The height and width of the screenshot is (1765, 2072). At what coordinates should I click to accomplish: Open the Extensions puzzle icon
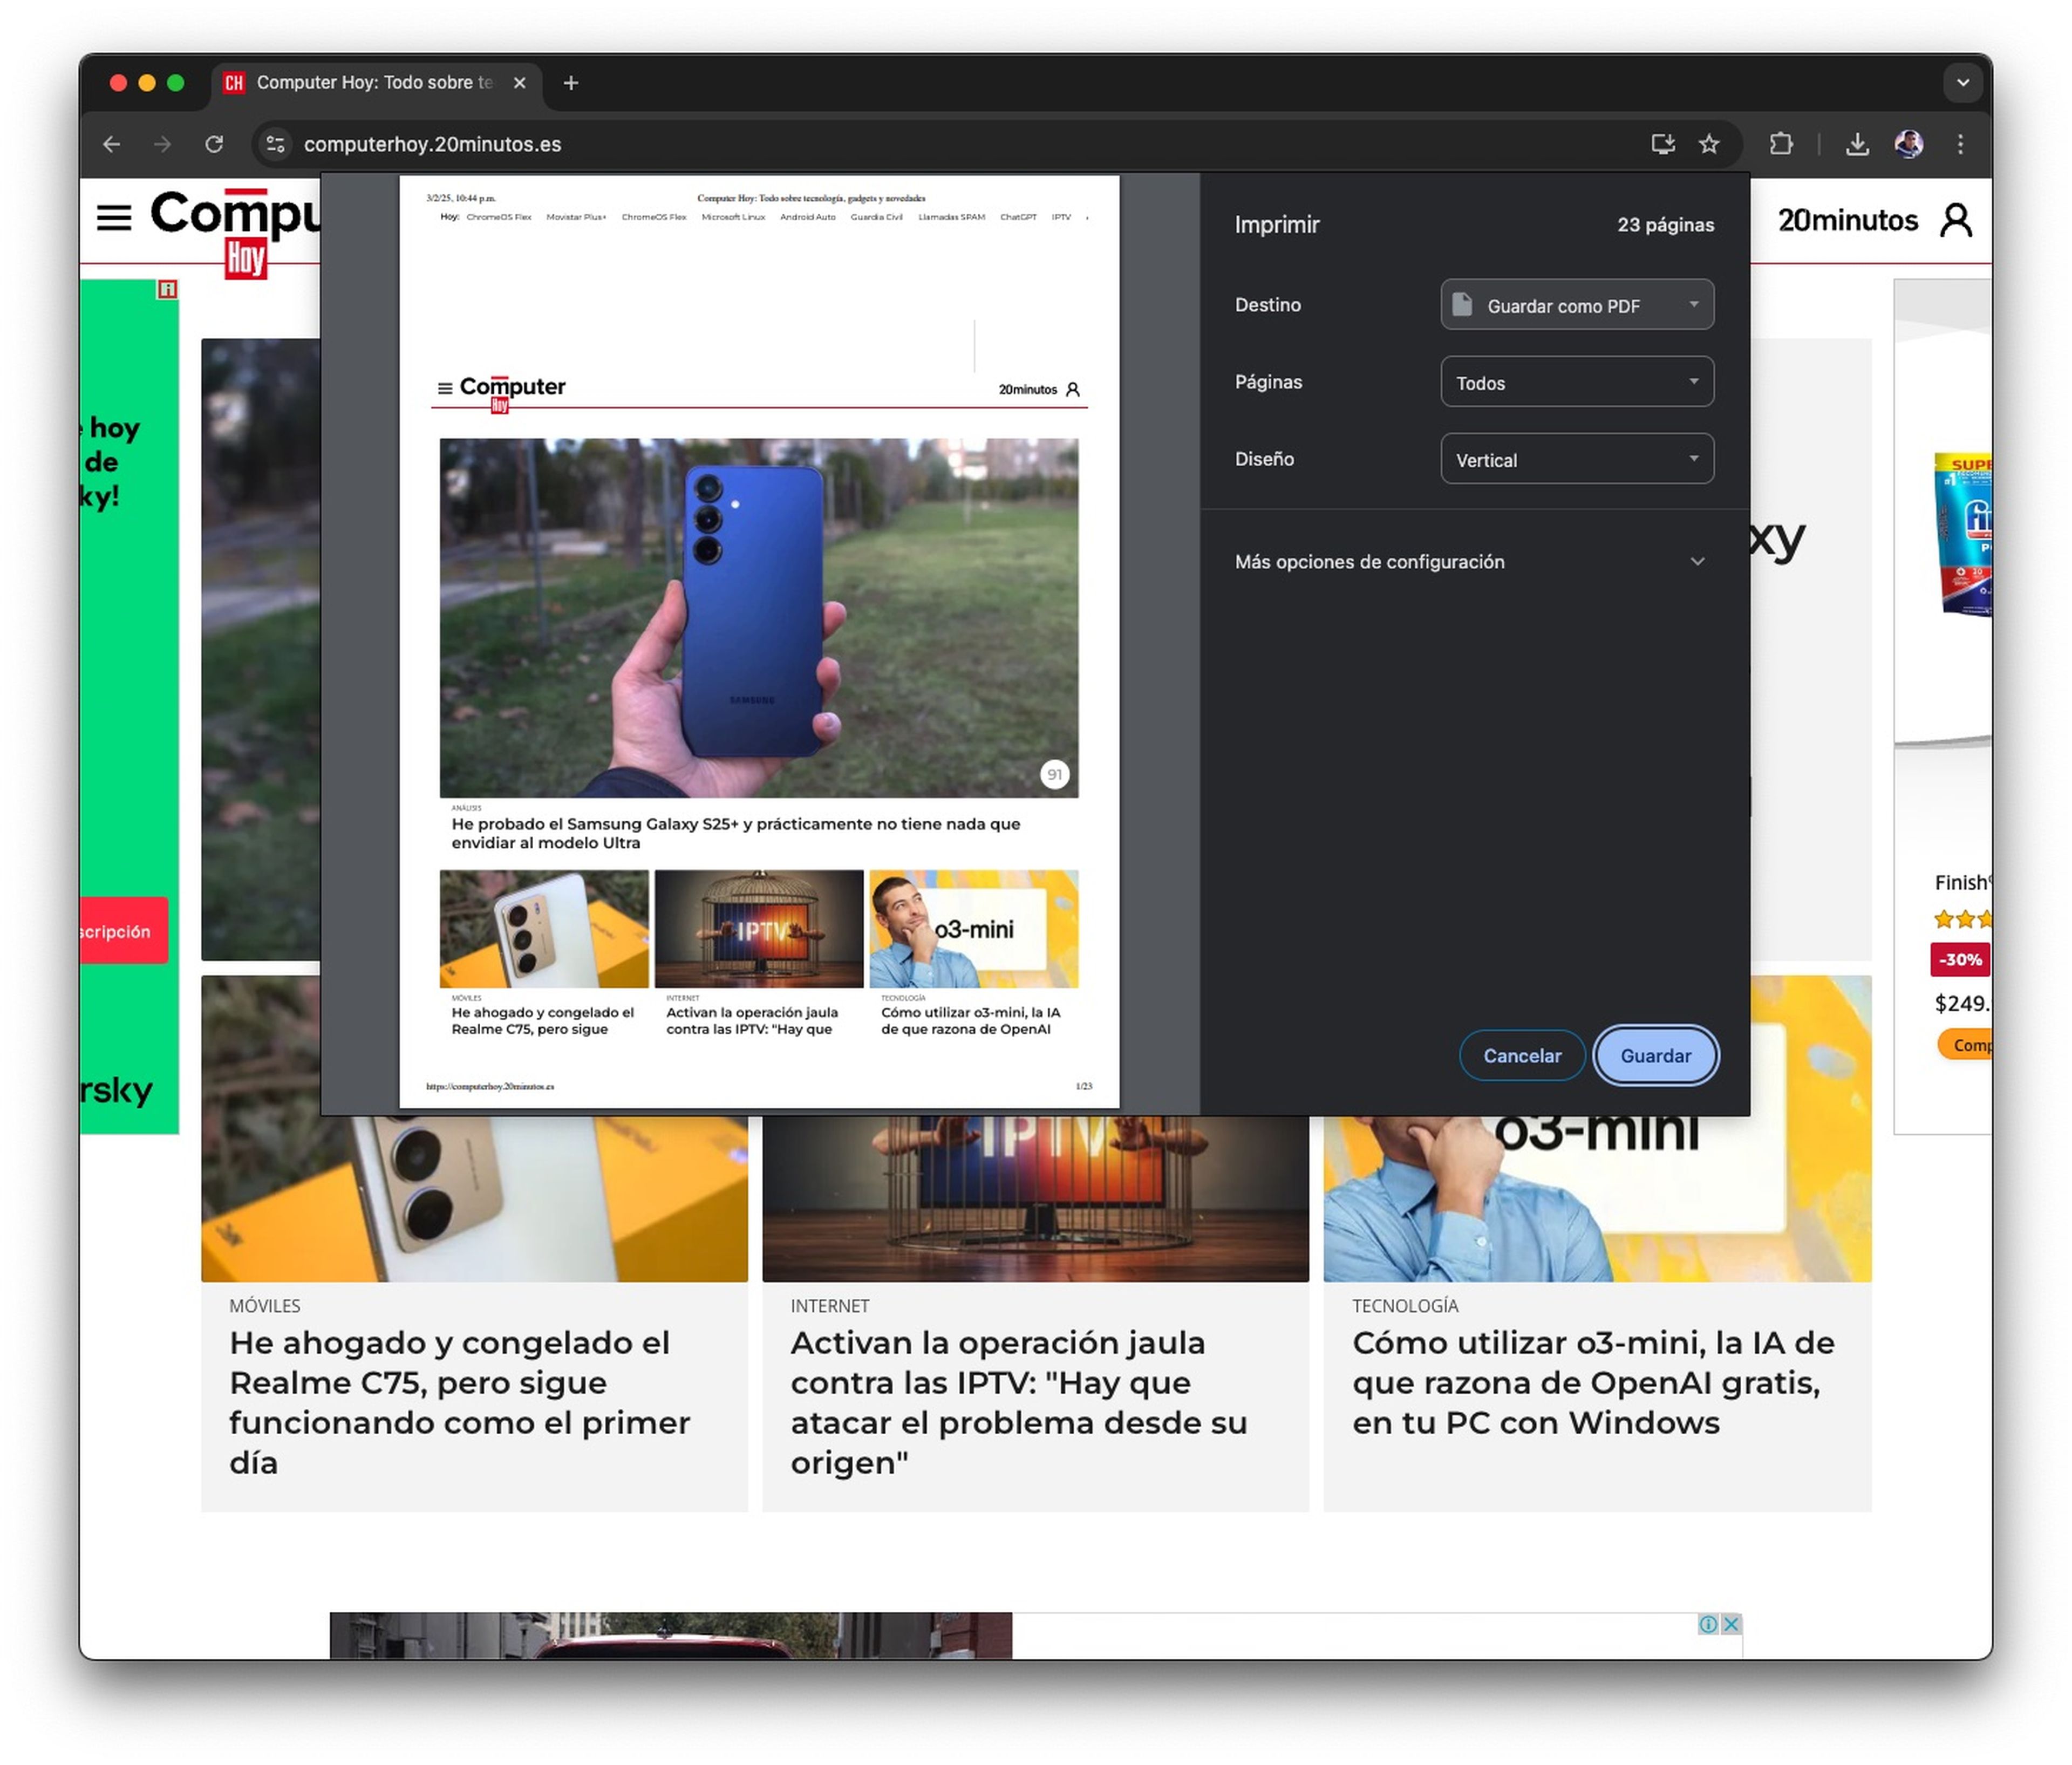tap(1781, 144)
